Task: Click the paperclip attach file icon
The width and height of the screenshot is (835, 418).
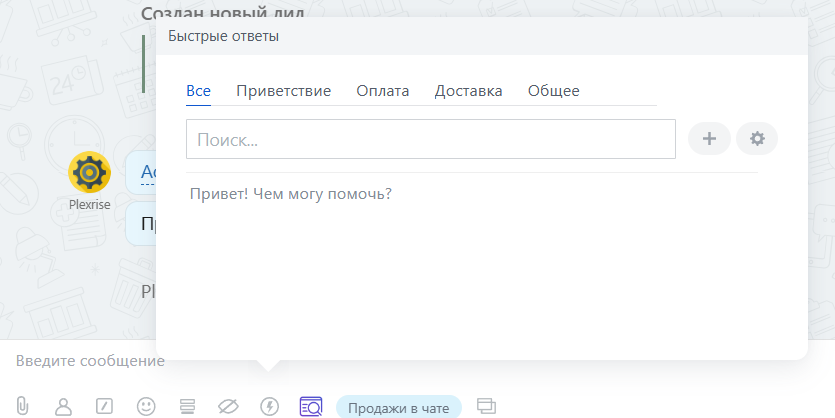Action: click(22, 406)
